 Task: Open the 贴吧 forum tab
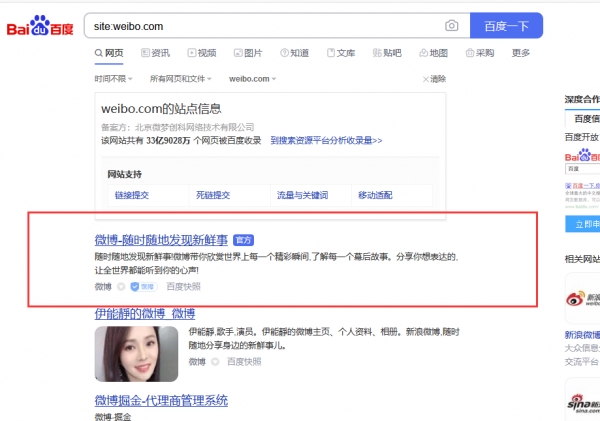[386, 53]
